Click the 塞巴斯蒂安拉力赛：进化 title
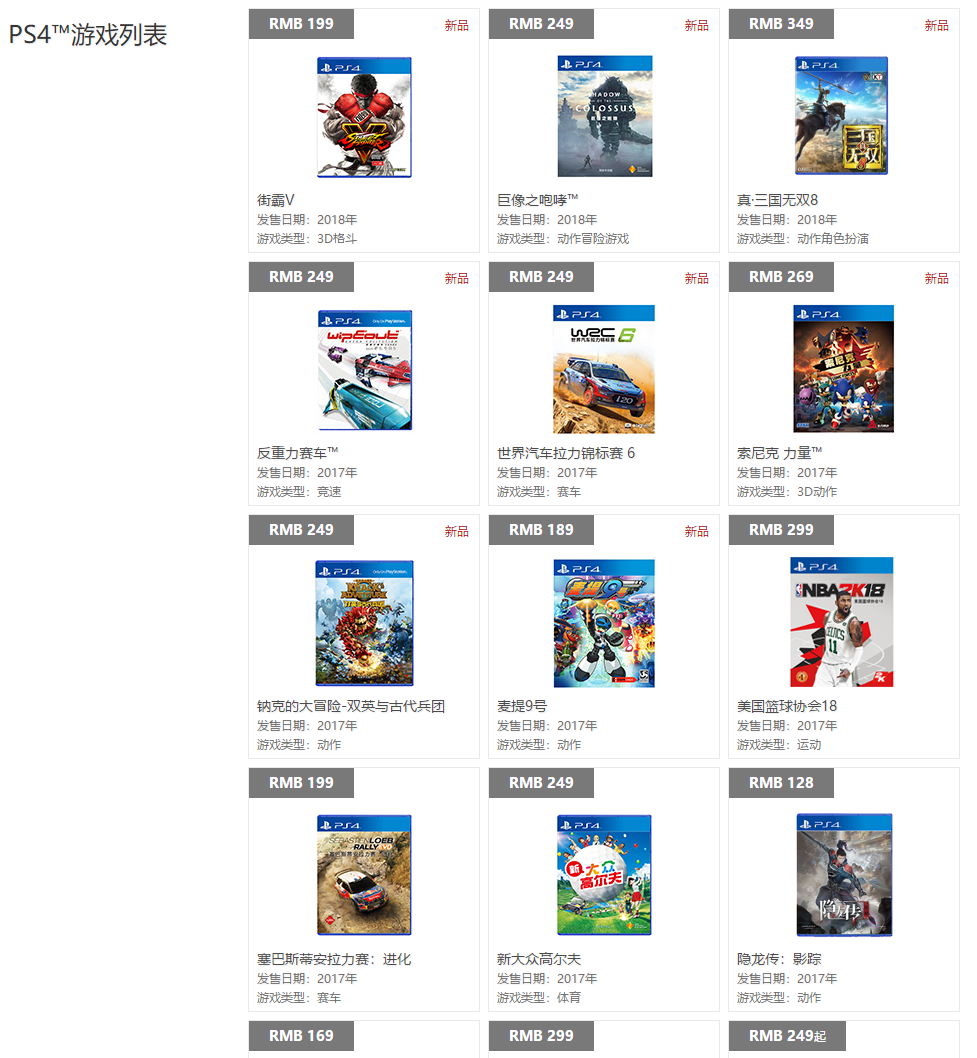 point(334,959)
